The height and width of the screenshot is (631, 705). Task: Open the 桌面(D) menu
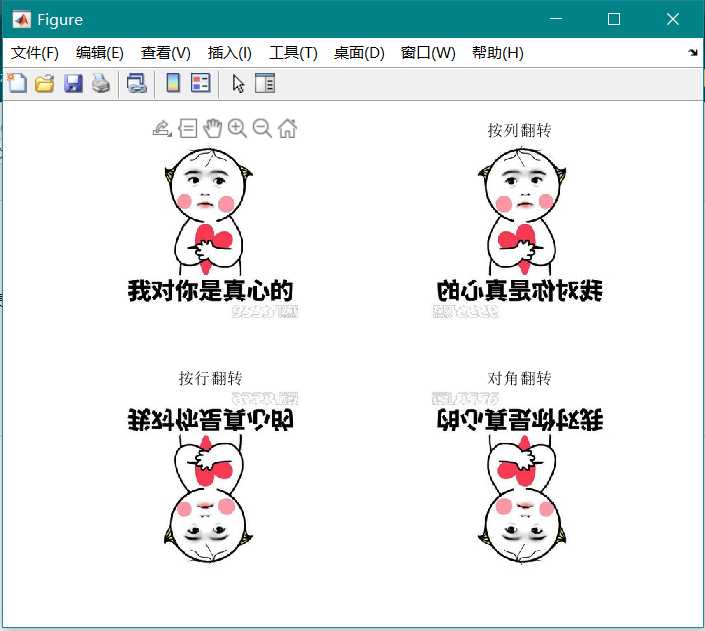pos(359,53)
